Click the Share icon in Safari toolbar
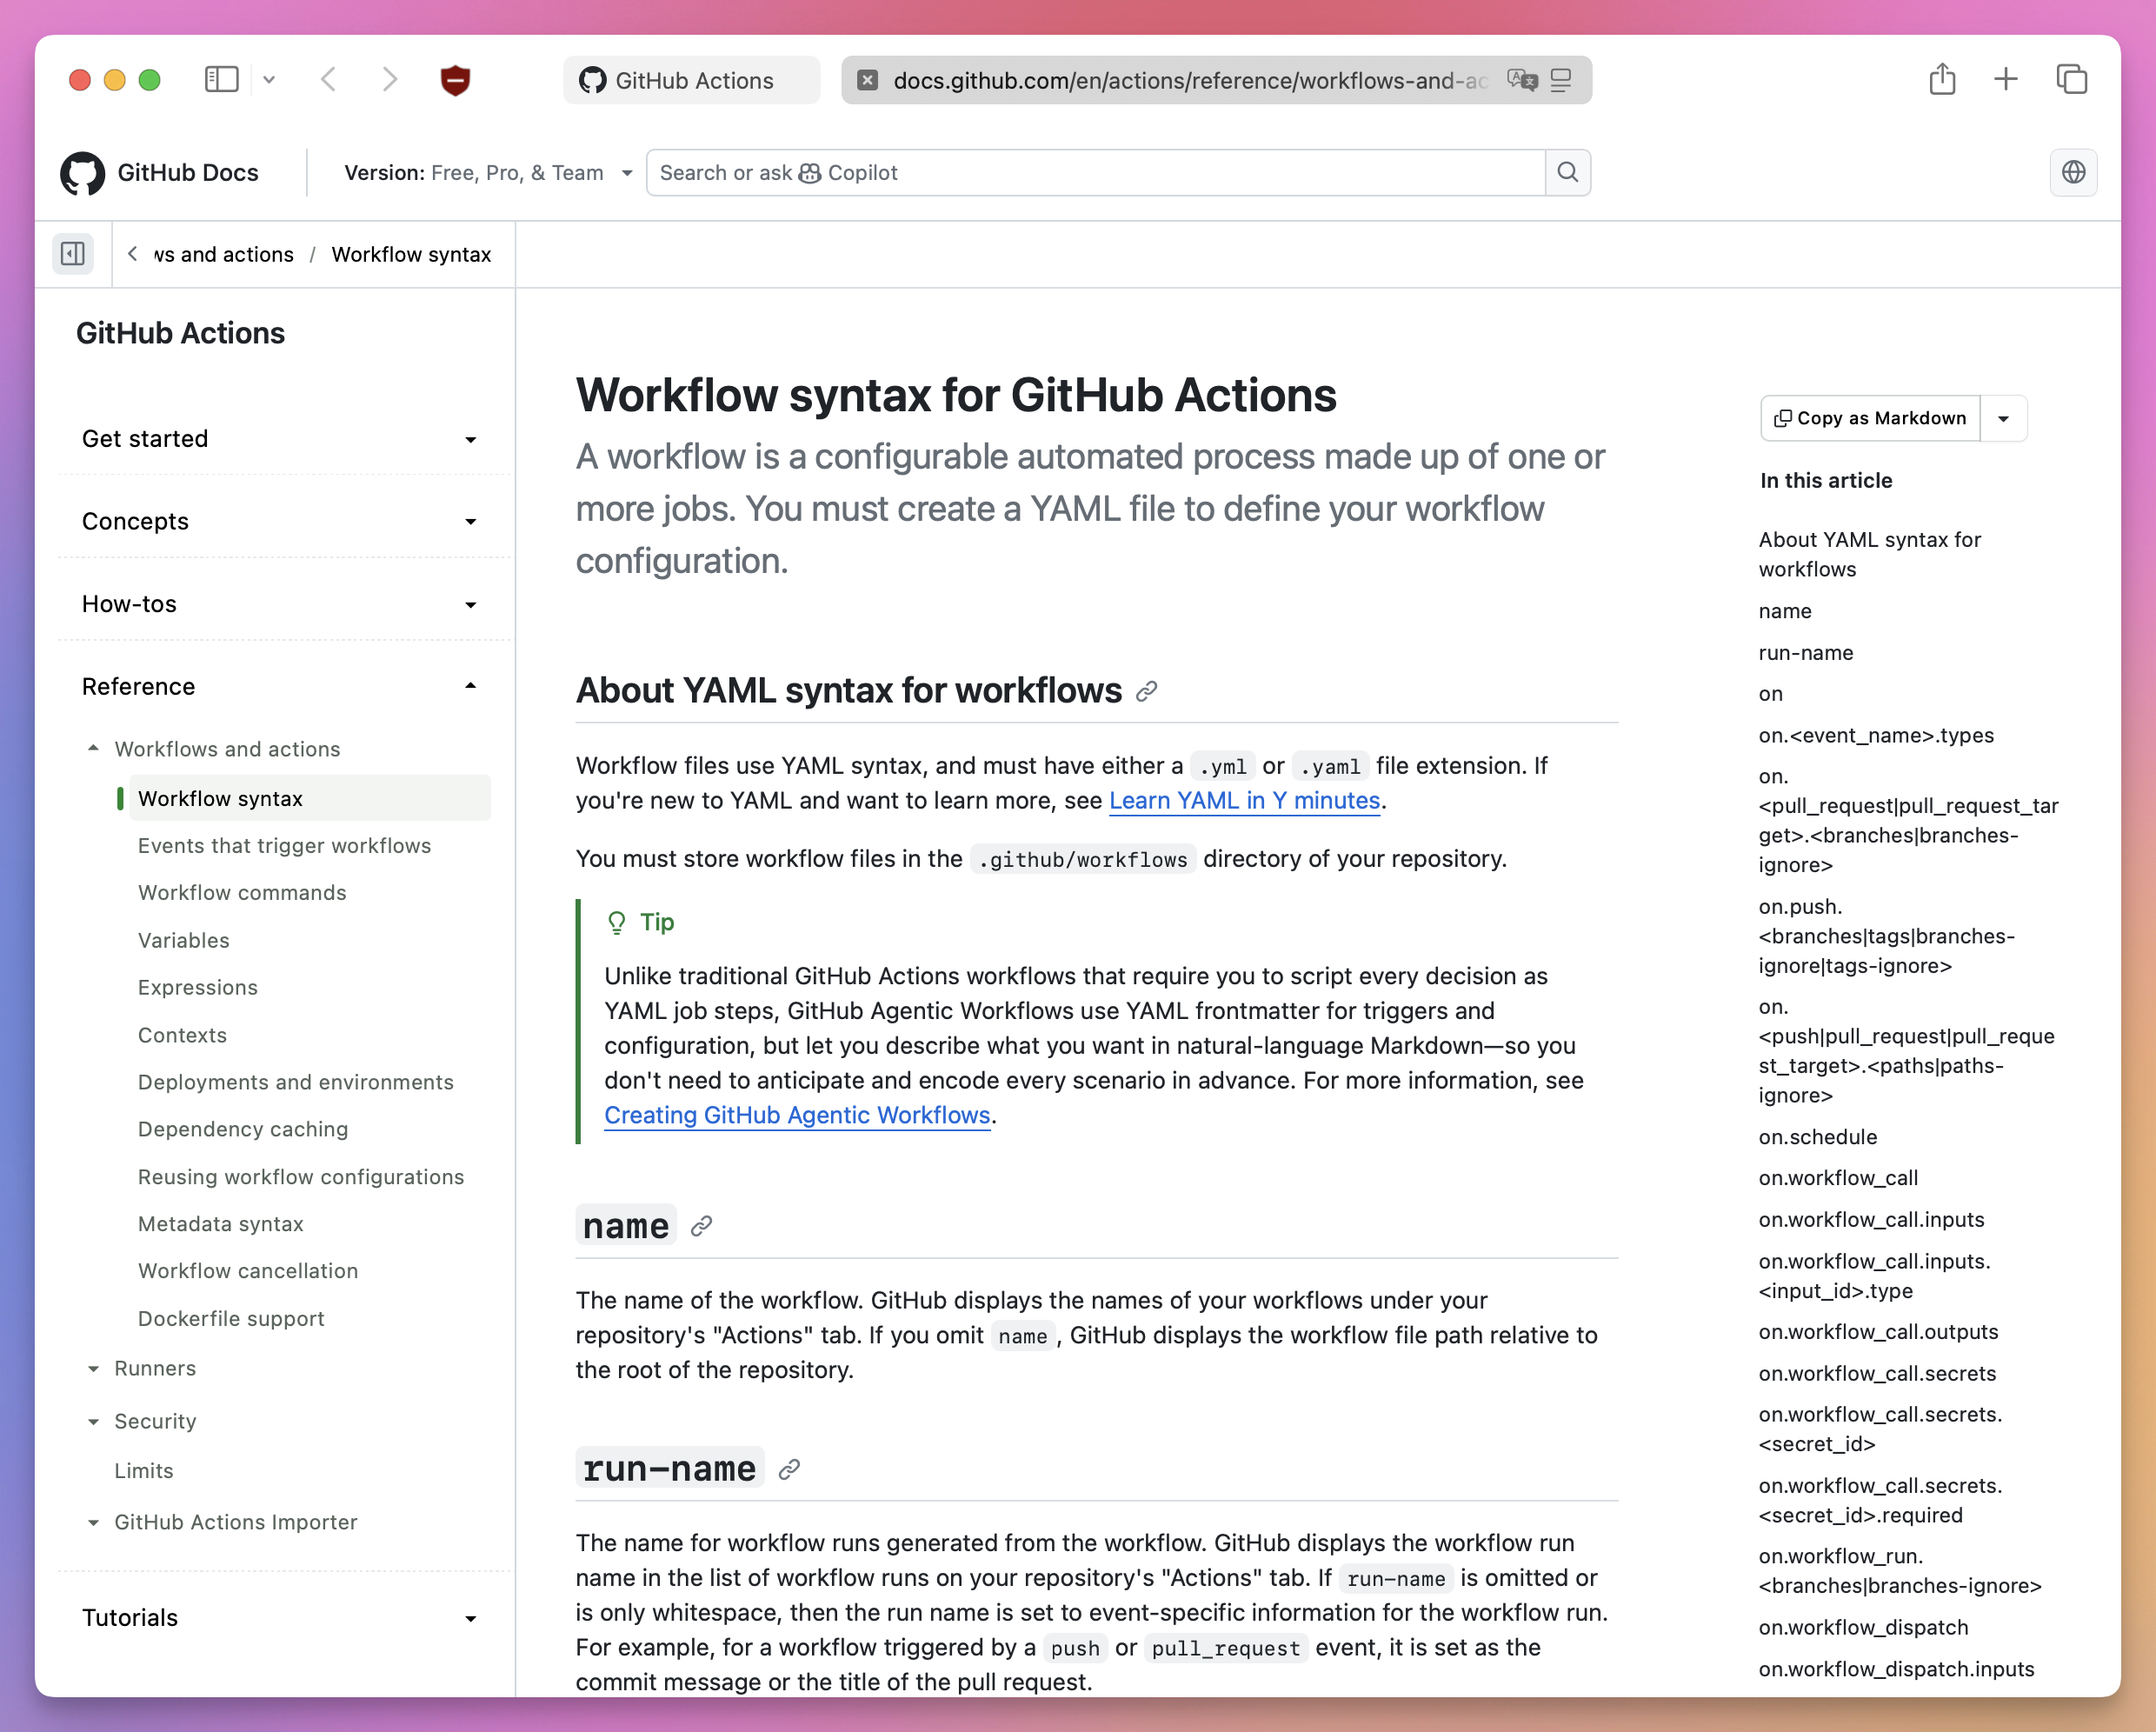Image resolution: width=2156 pixels, height=1732 pixels. (x=1942, y=79)
